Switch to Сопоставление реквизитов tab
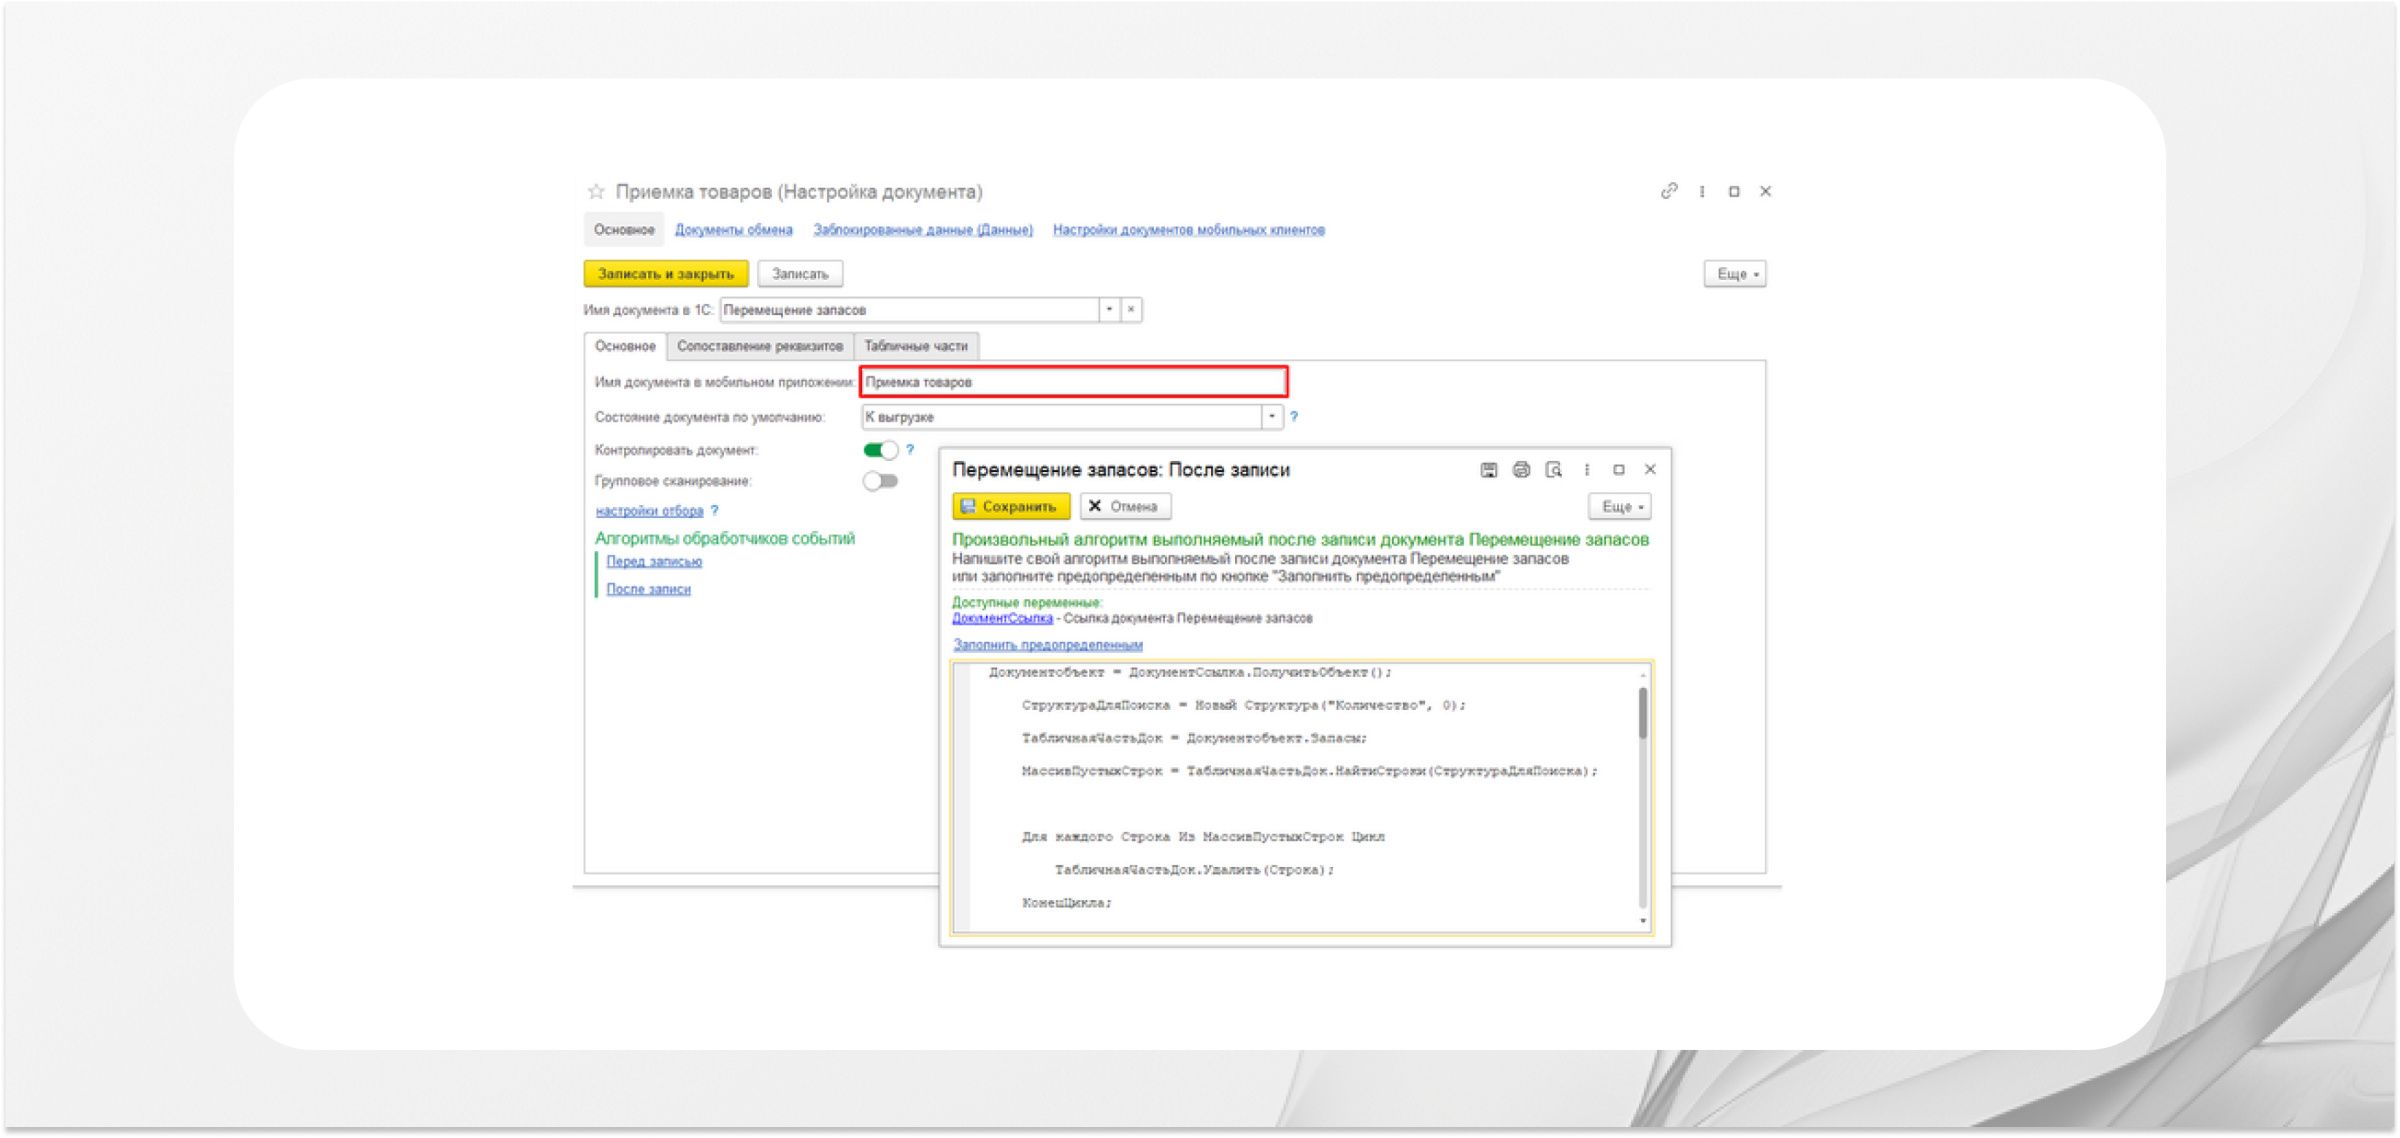This screenshot has height=1138, width=2400. pos(760,346)
